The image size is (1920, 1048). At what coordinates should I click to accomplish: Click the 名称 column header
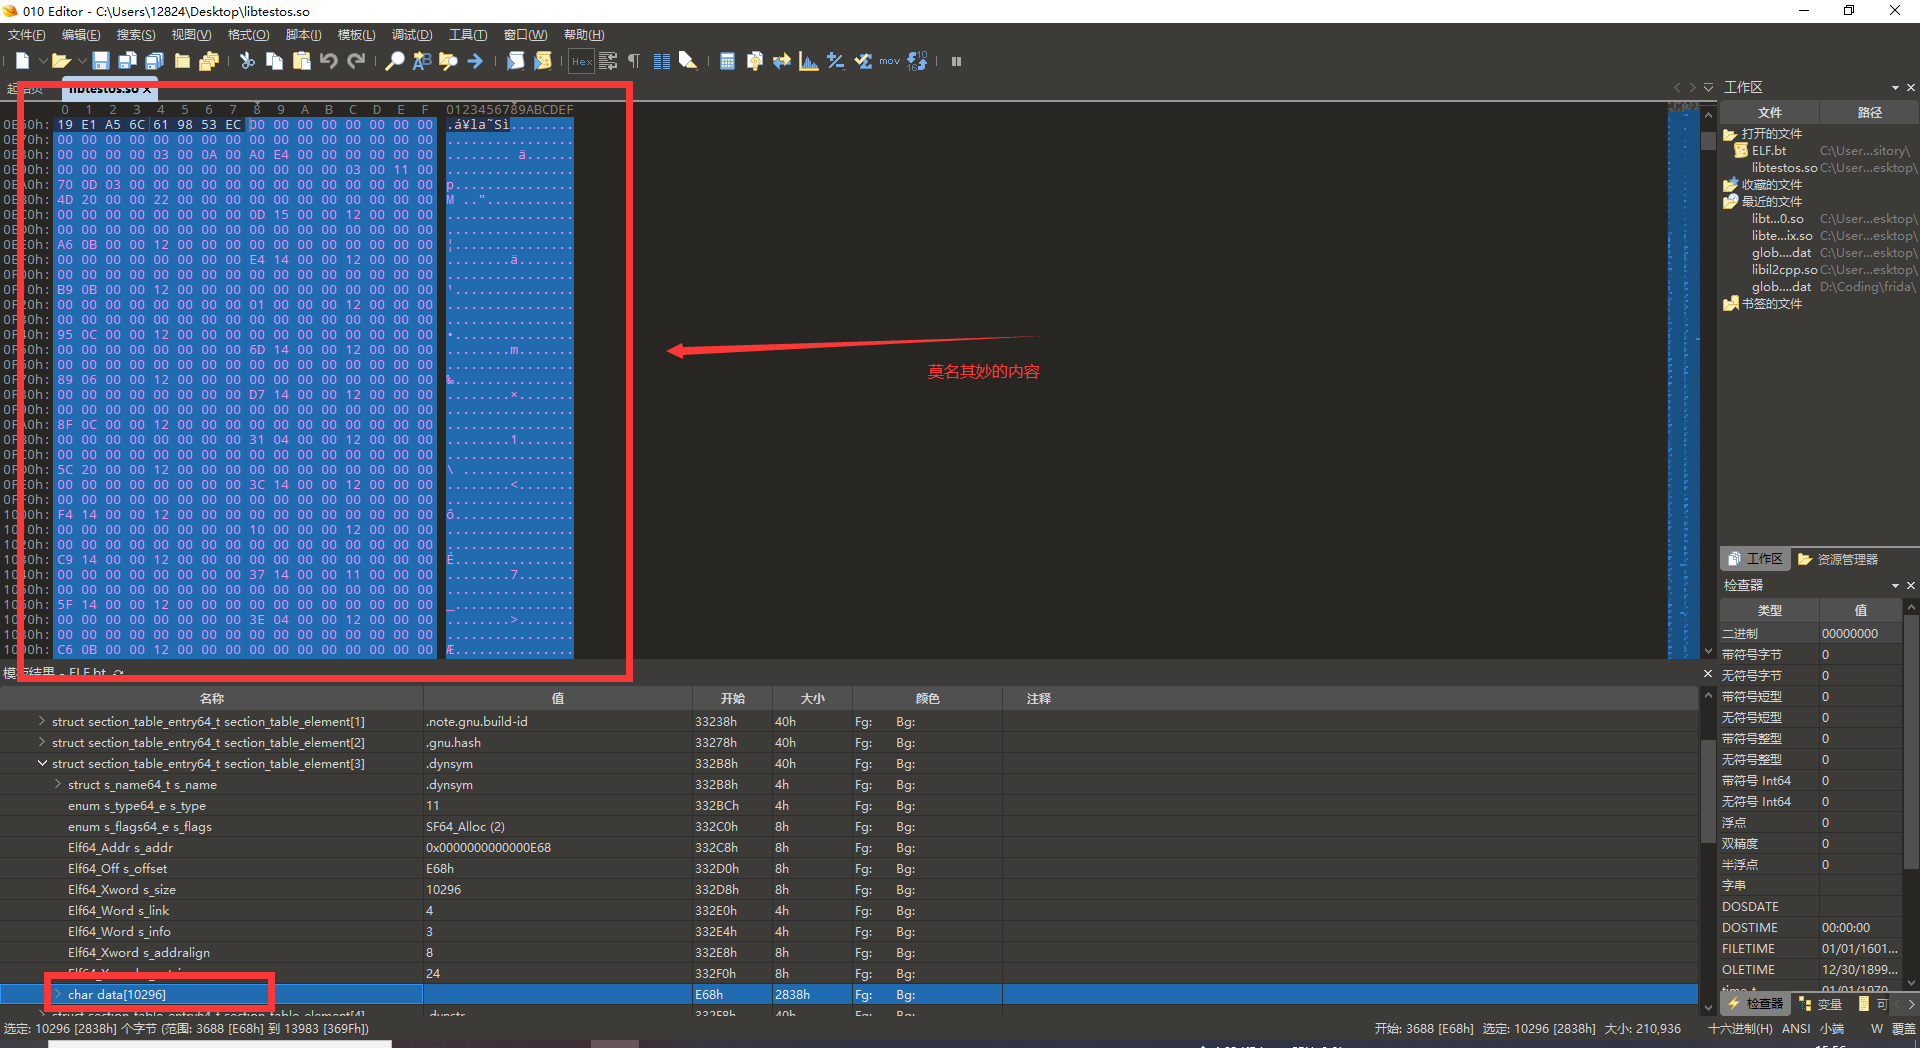click(x=211, y=698)
